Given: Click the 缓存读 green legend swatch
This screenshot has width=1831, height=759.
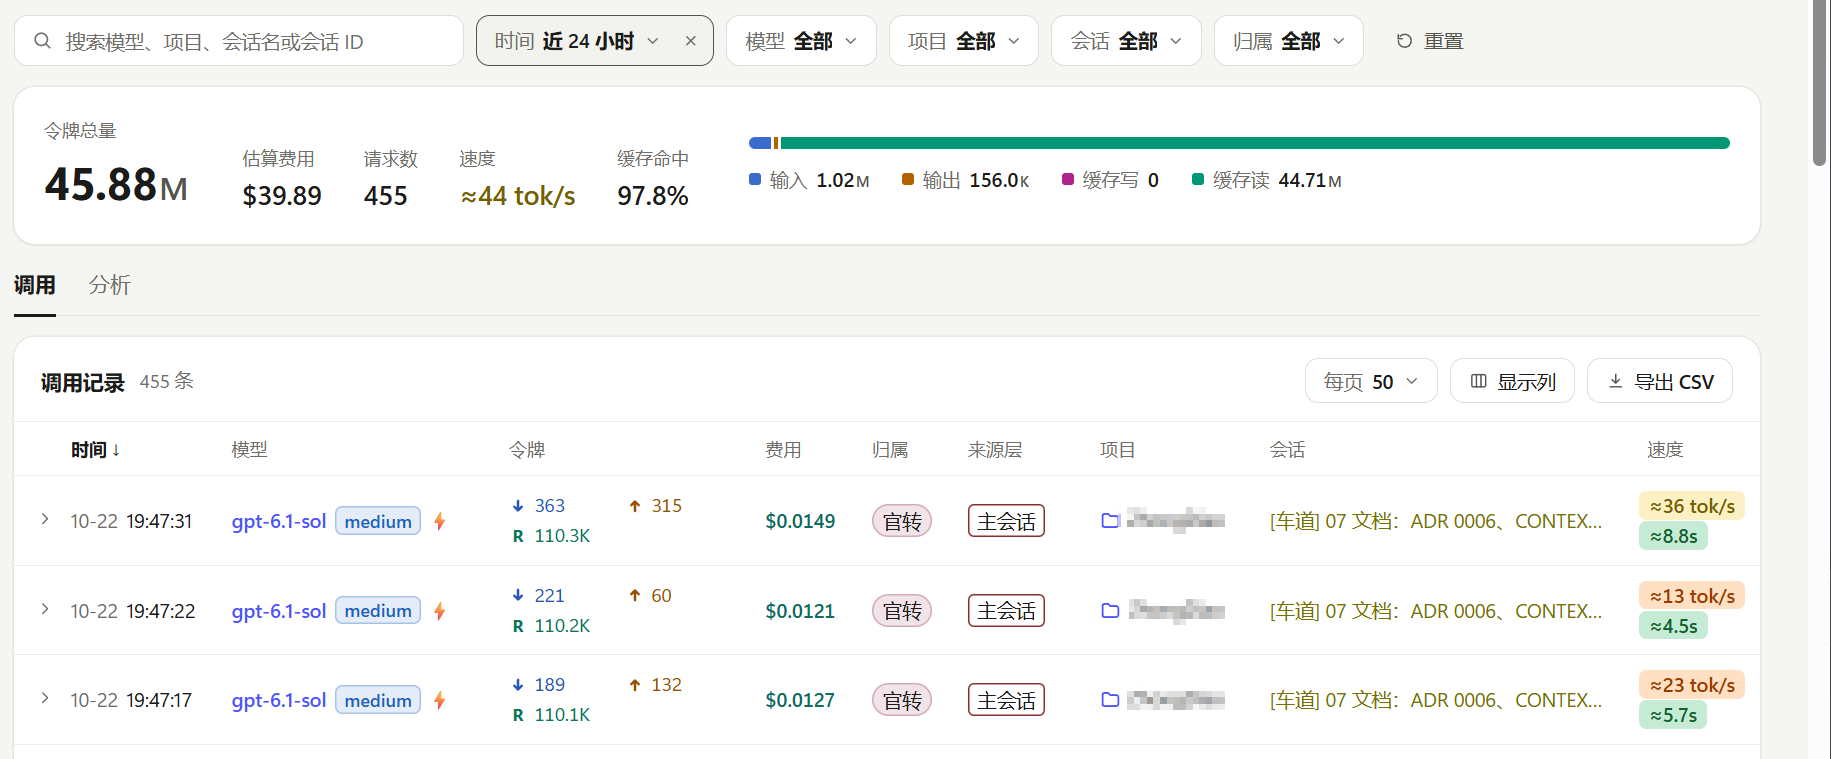Looking at the screenshot, I should click(1198, 179).
